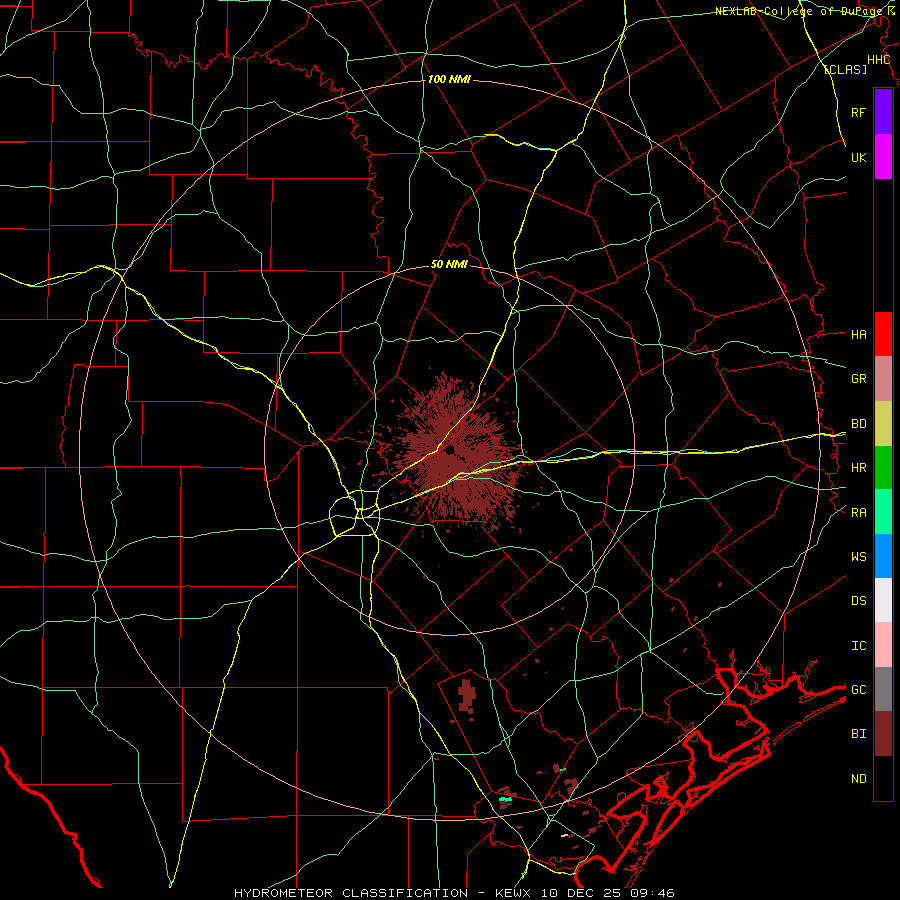Click the WS legend label
This screenshot has width=900, height=900.
(x=858, y=557)
